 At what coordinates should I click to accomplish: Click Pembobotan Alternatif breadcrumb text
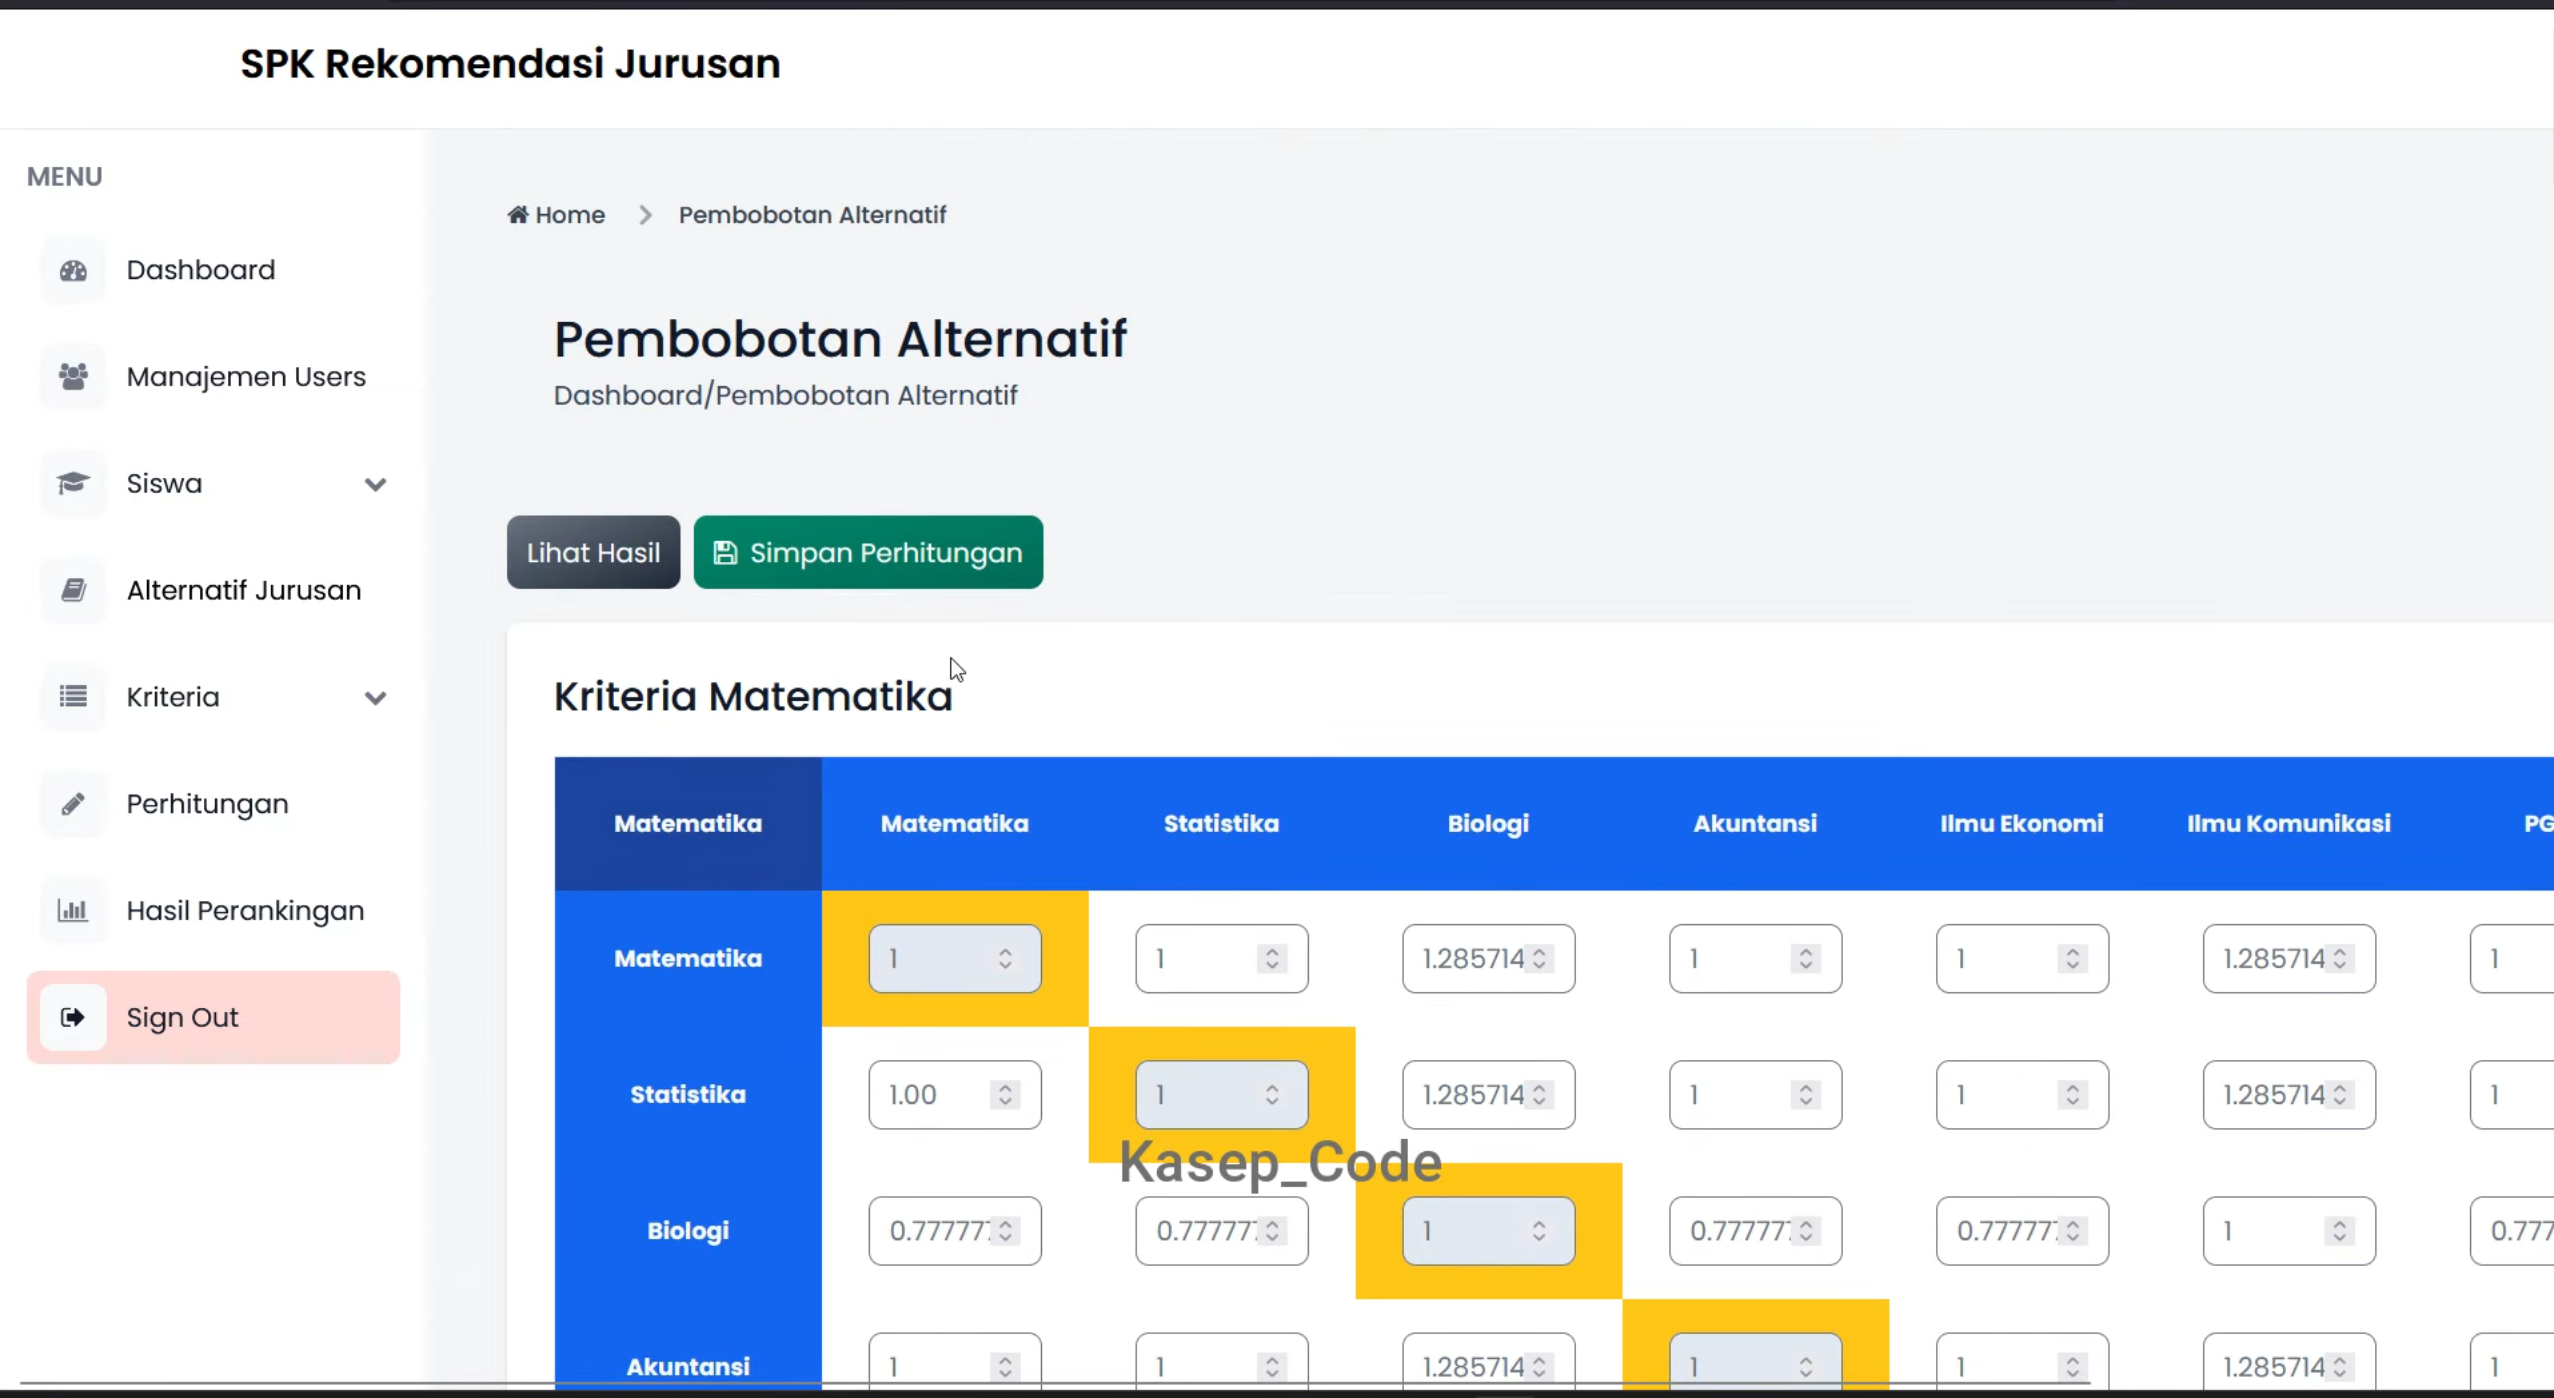[812, 215]
